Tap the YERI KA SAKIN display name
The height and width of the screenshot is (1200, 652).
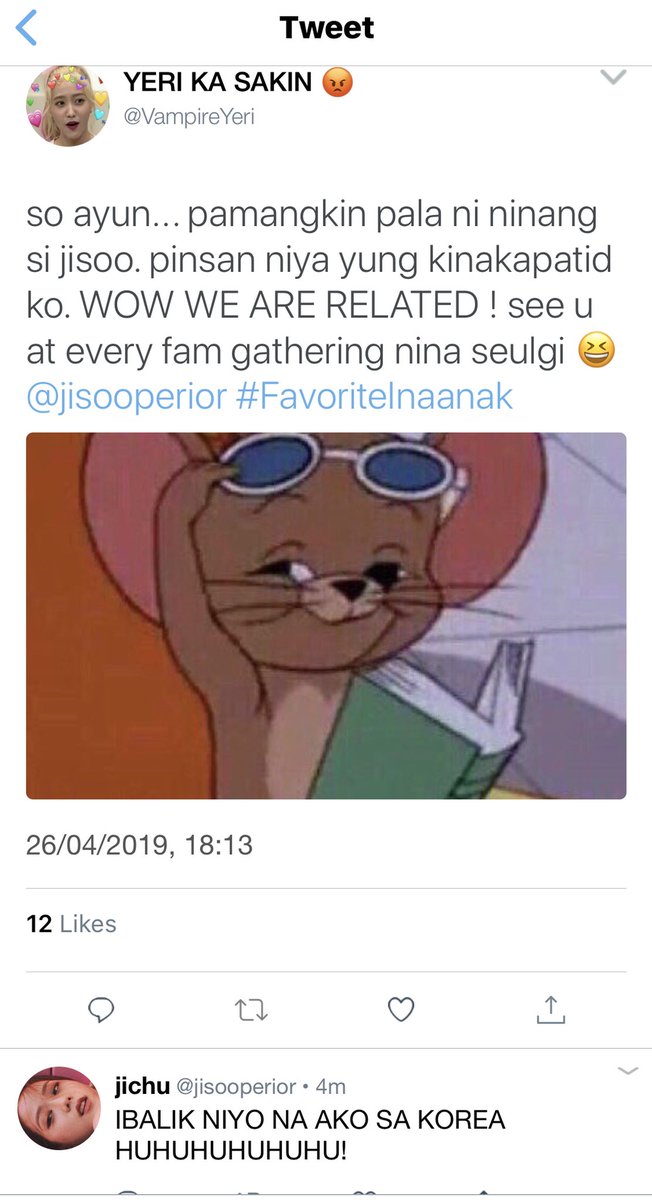pyautogui.click(x=218, y=82)
